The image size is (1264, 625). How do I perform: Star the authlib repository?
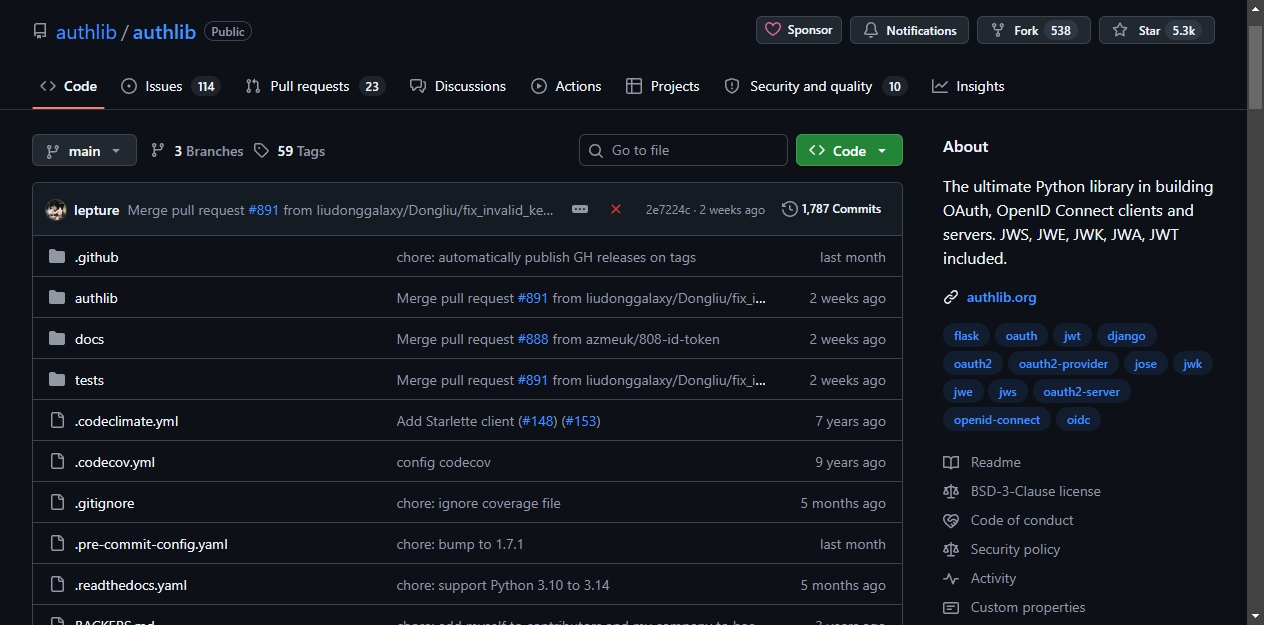[1156, 30]
